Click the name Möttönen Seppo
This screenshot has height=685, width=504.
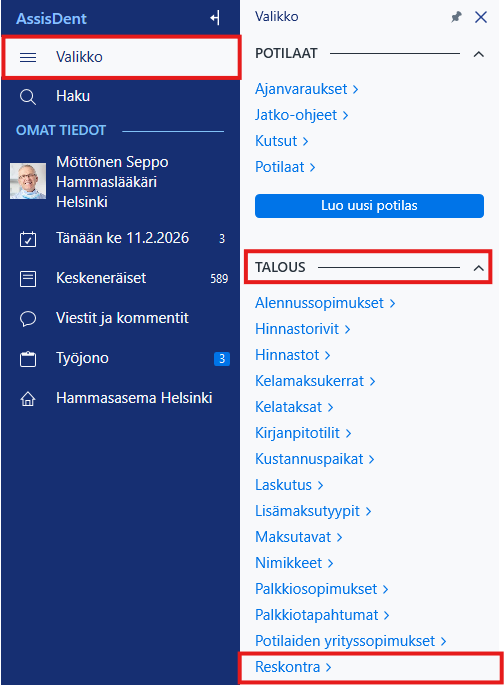[112, 162]
